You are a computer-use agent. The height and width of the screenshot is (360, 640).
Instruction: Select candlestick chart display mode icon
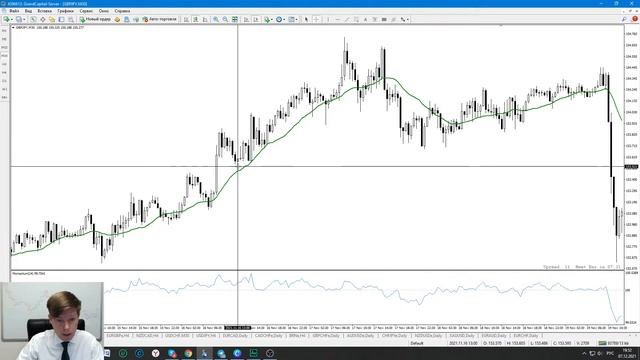(196, 19)
